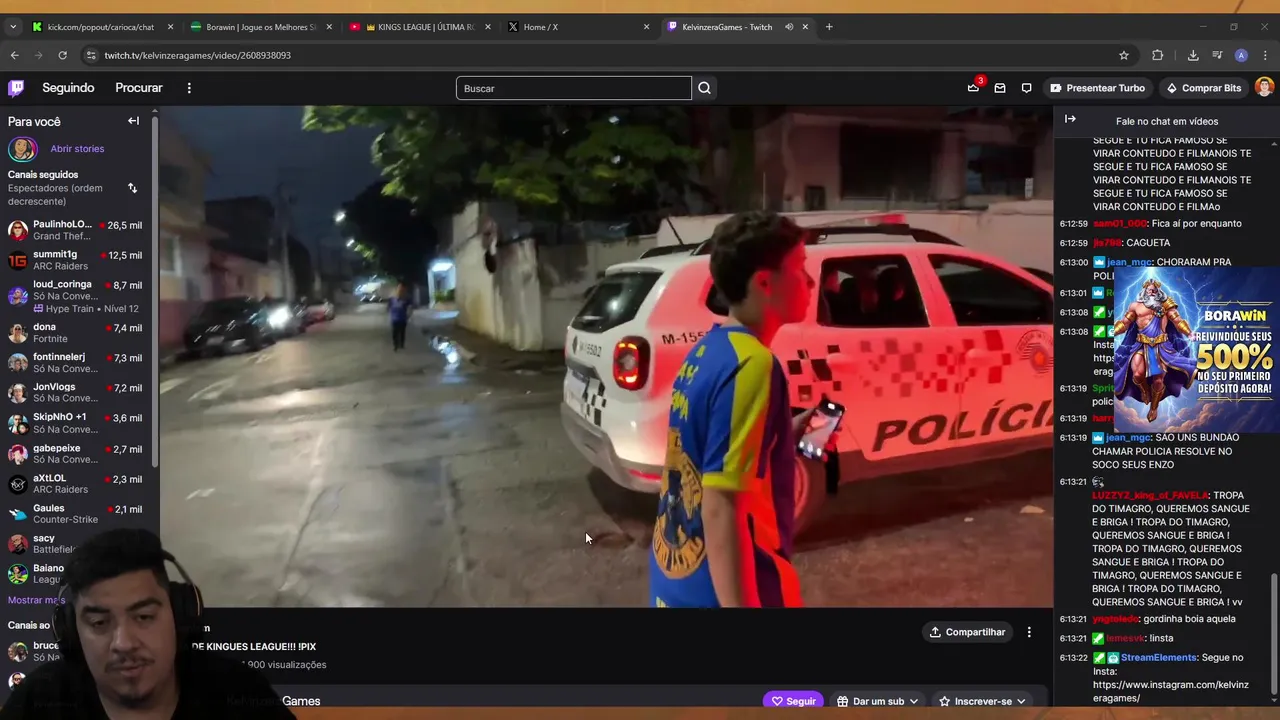Show more channels via Mostrar mais
This screenshot has width=1280, height=720.
[x=36, y=600]
